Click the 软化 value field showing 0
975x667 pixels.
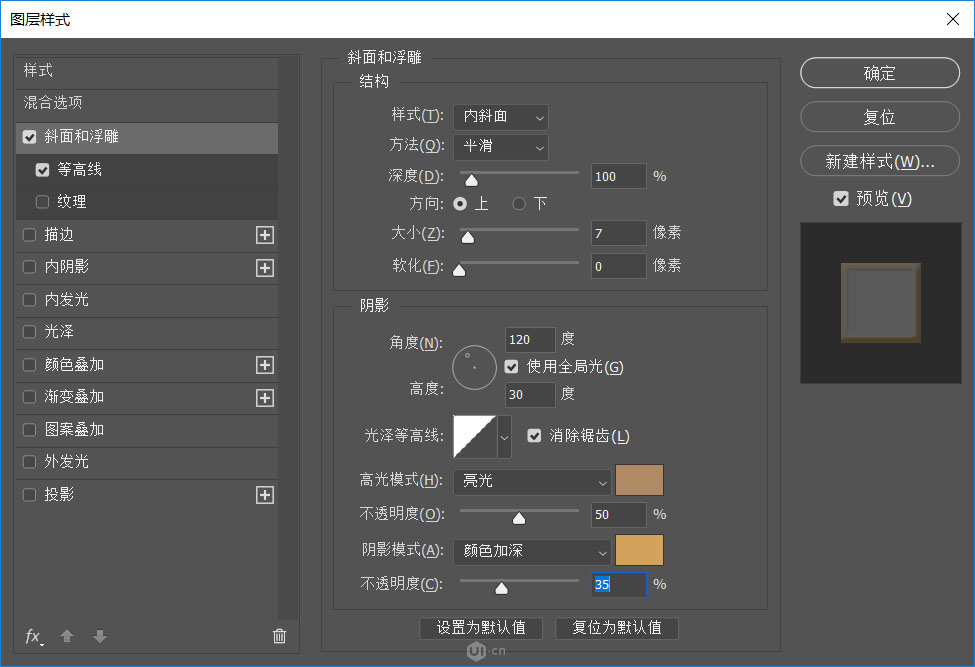click(x=618, y=267)
